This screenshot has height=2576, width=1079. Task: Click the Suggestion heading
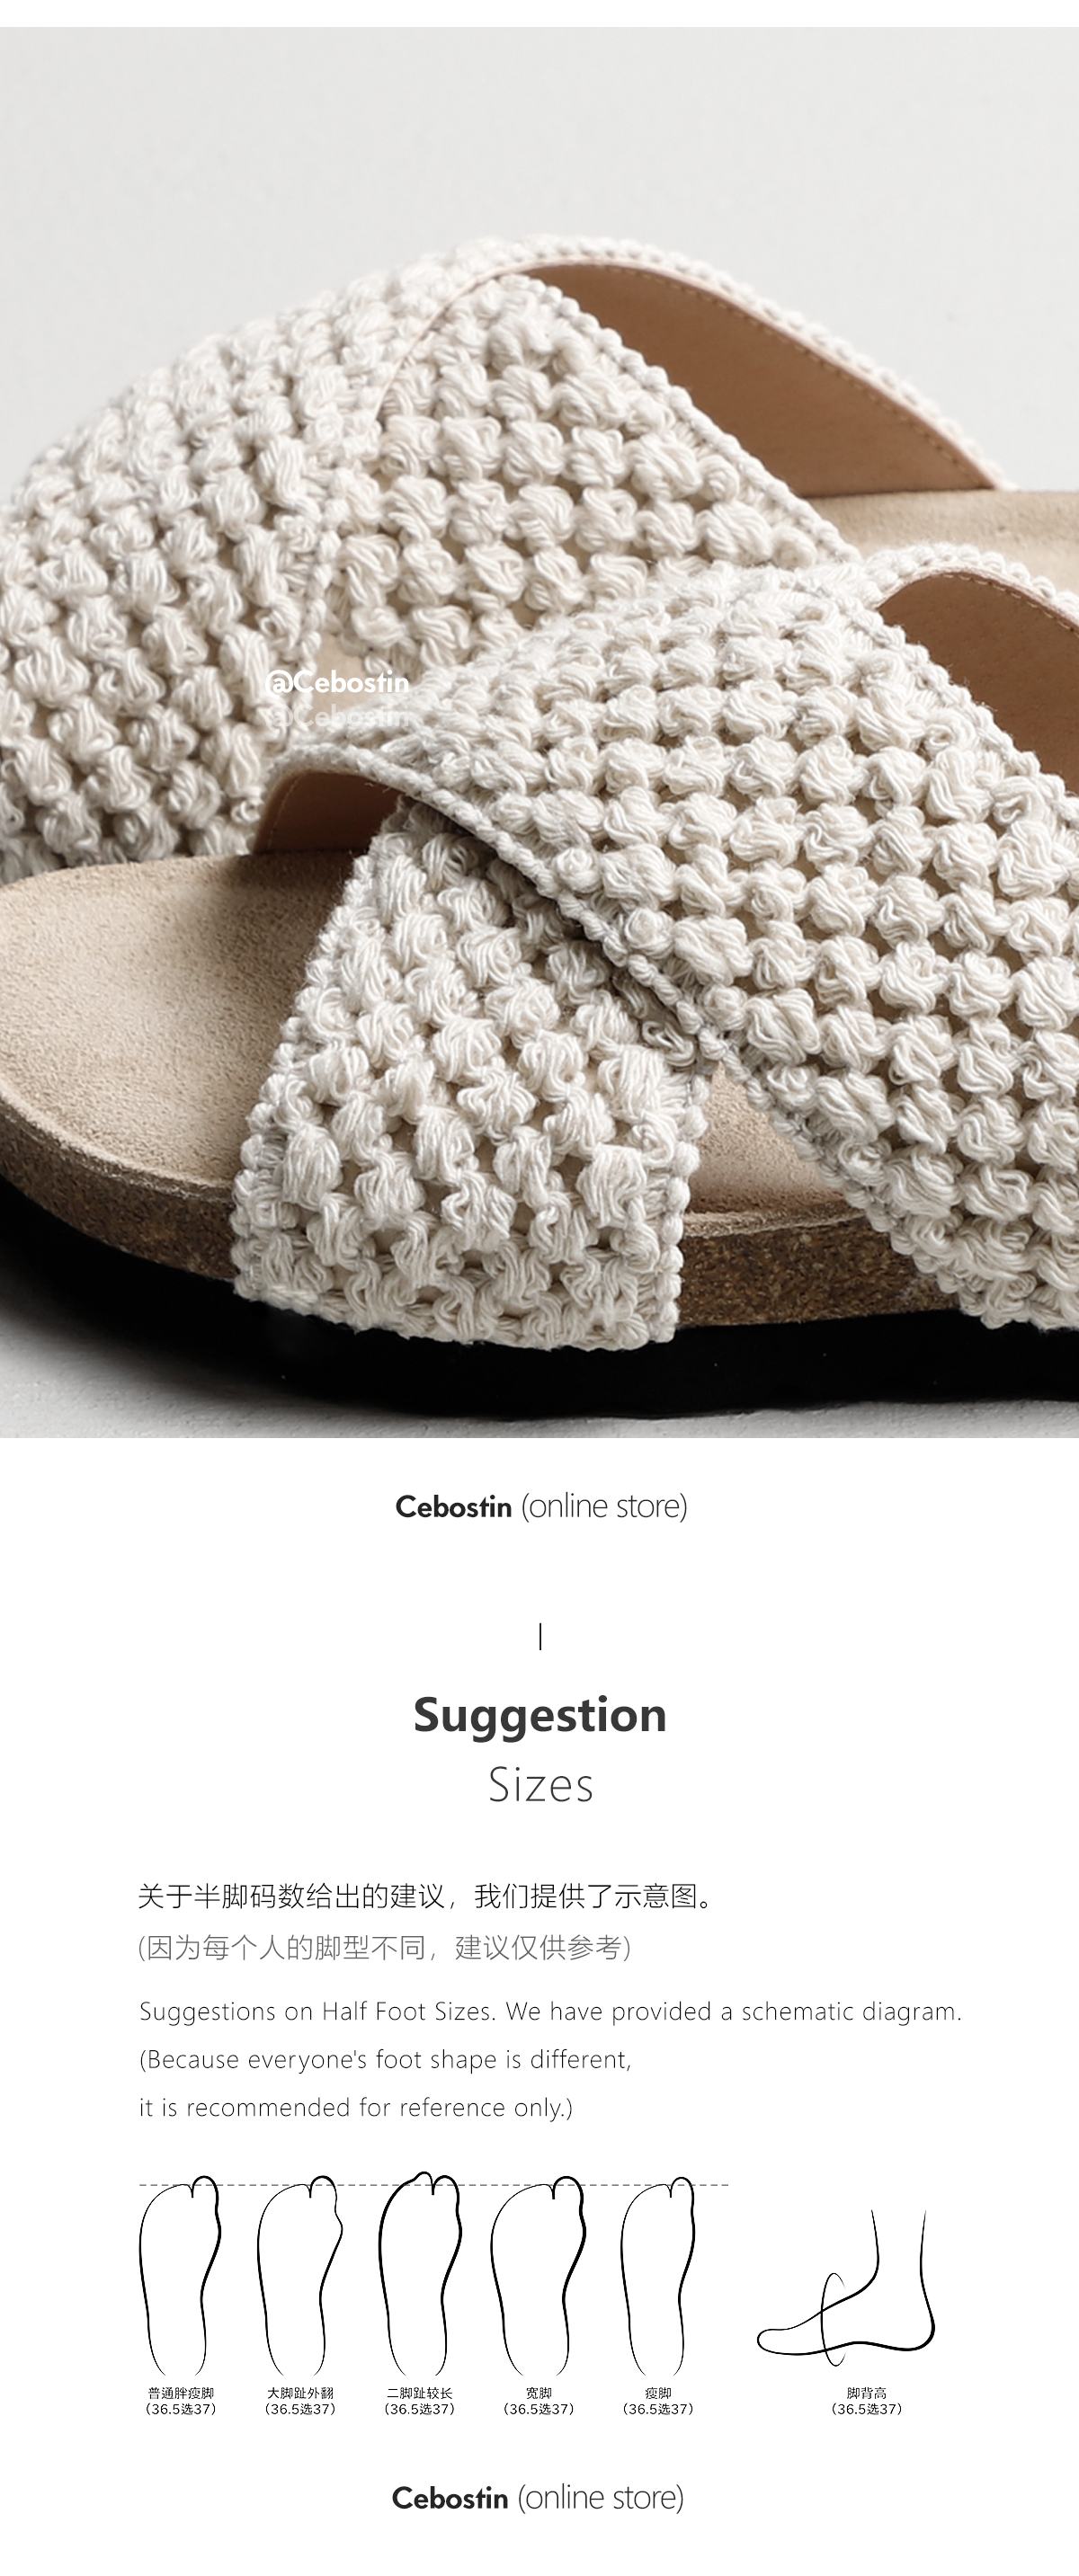click(540, 1716)
